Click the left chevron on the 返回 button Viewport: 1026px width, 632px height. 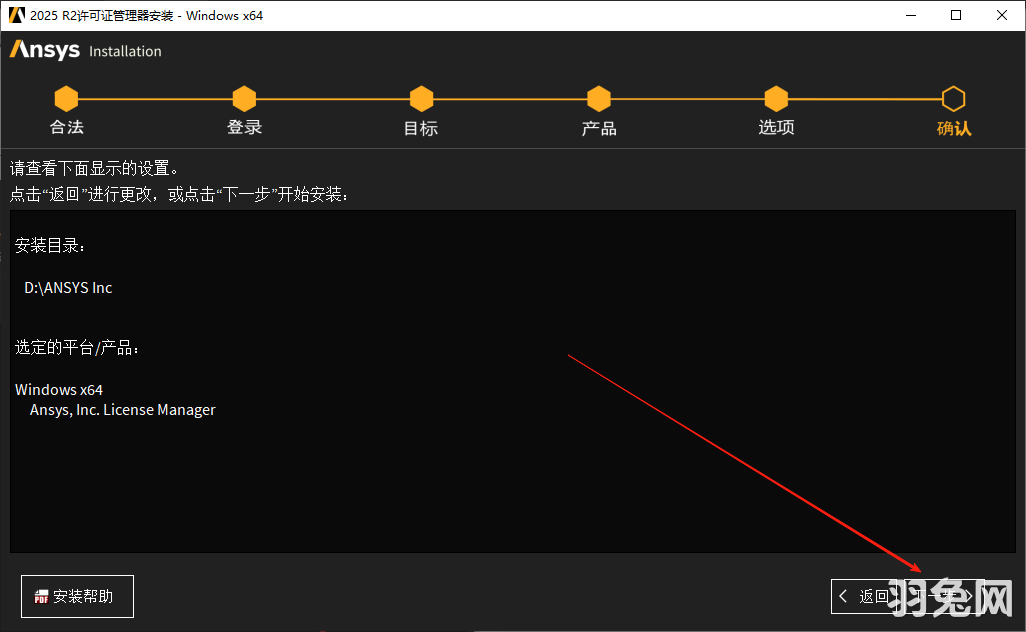(843, 596)
